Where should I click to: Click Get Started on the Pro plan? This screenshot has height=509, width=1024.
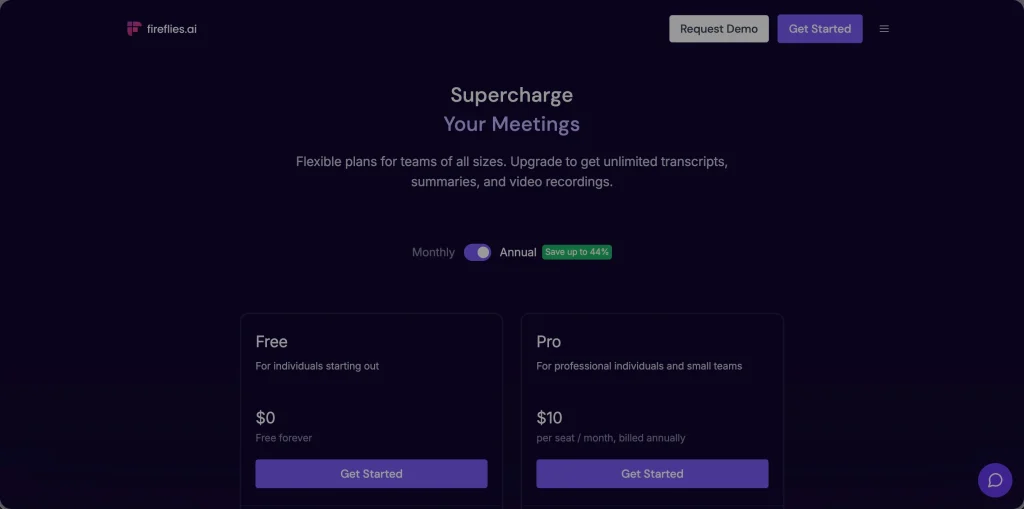coord(652,474)
